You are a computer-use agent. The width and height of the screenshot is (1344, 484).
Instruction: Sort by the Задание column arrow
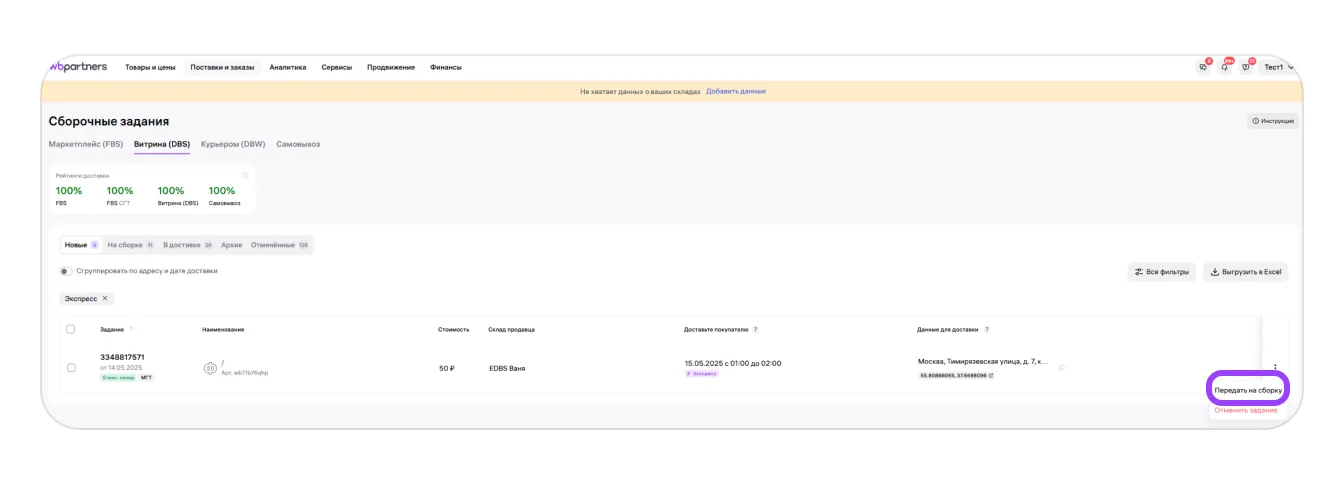pyautogui.click(x=131, y=329)
